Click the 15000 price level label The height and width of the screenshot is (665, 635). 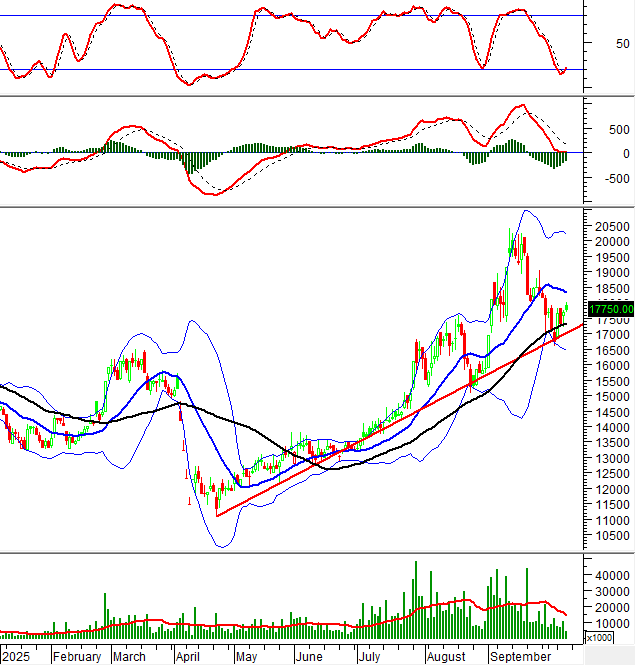611,397
